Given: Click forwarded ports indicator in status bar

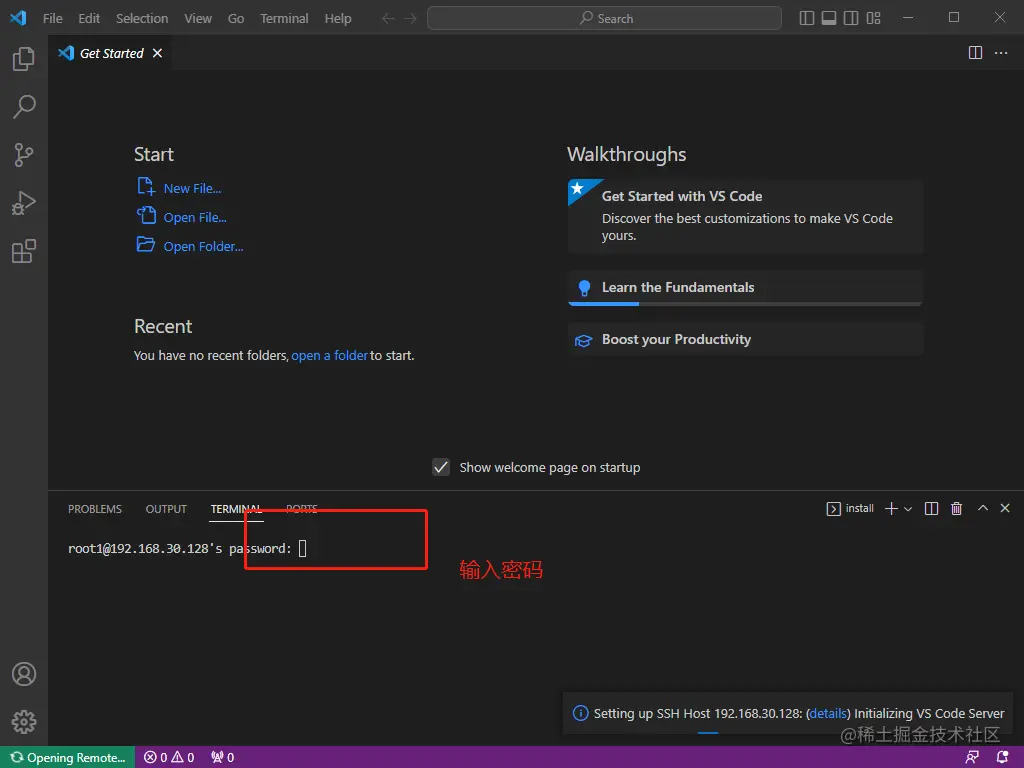Looking at the screenshot, I should pos(222,757).
